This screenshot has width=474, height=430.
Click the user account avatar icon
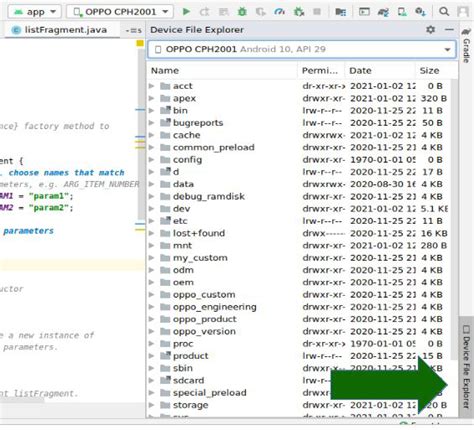(x=463, y=12)
